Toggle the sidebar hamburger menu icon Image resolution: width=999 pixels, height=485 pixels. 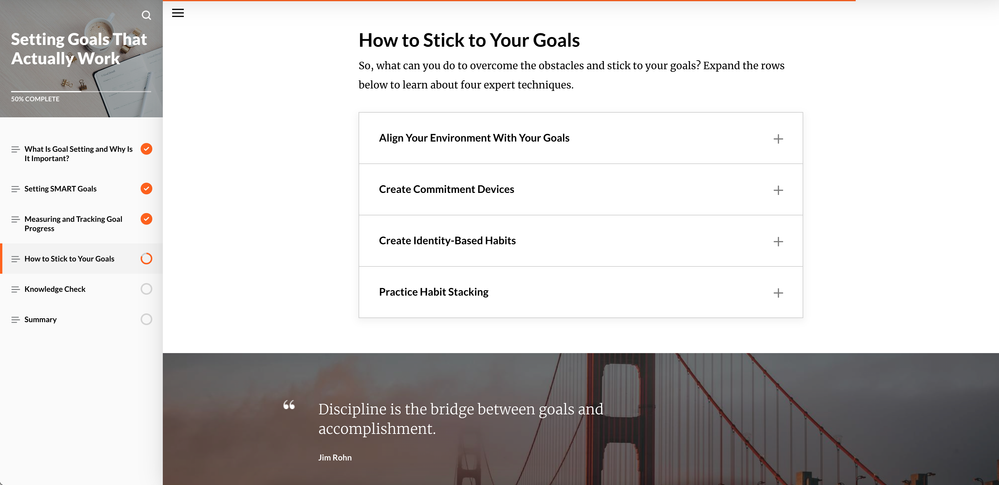pos(178,13)
